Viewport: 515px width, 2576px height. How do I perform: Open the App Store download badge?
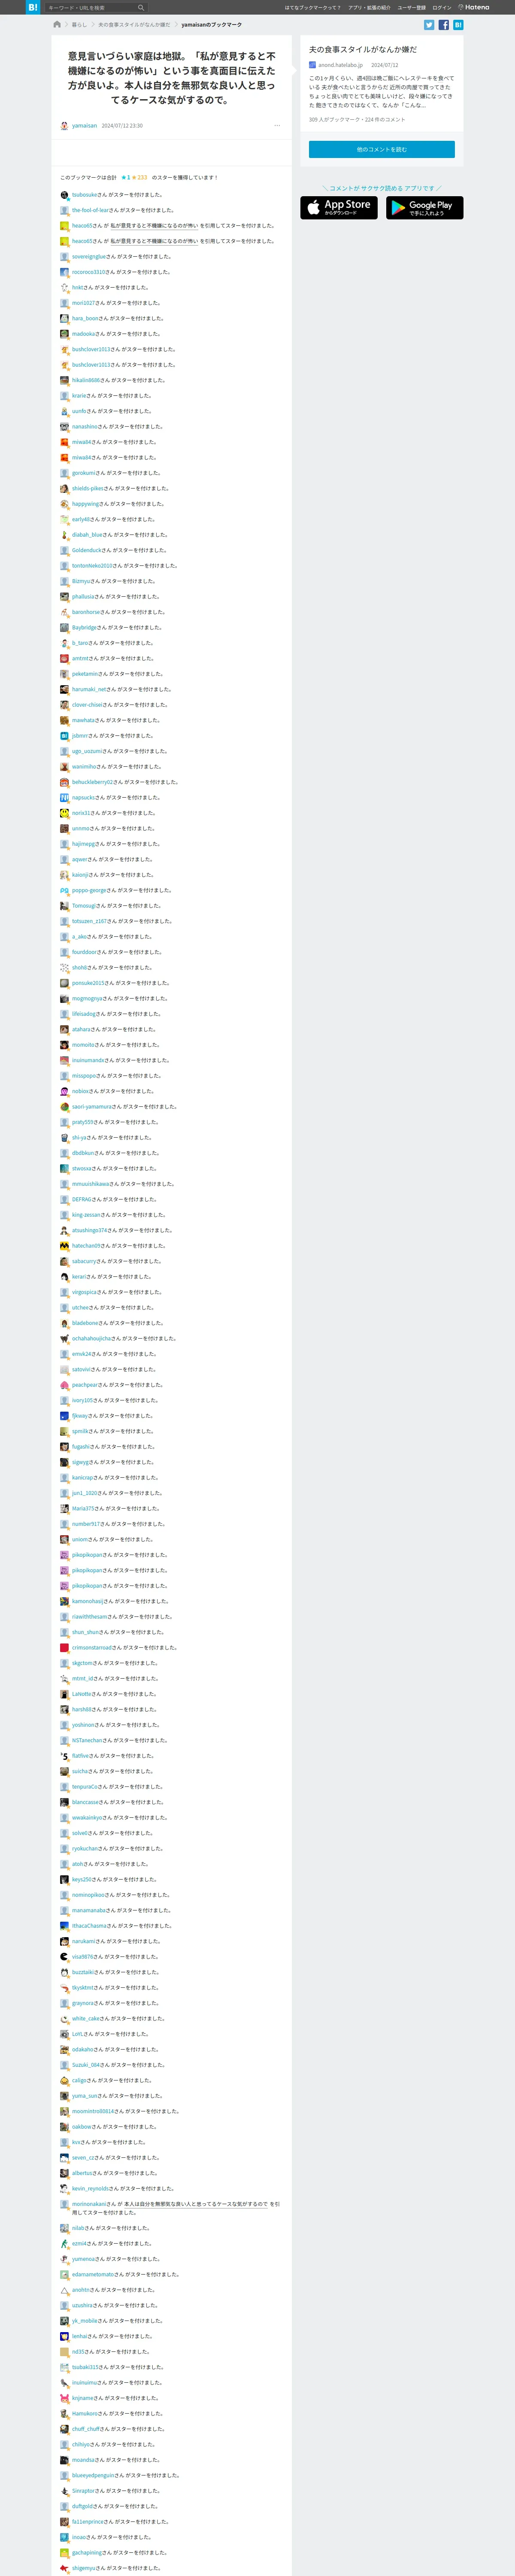(339, 207)
